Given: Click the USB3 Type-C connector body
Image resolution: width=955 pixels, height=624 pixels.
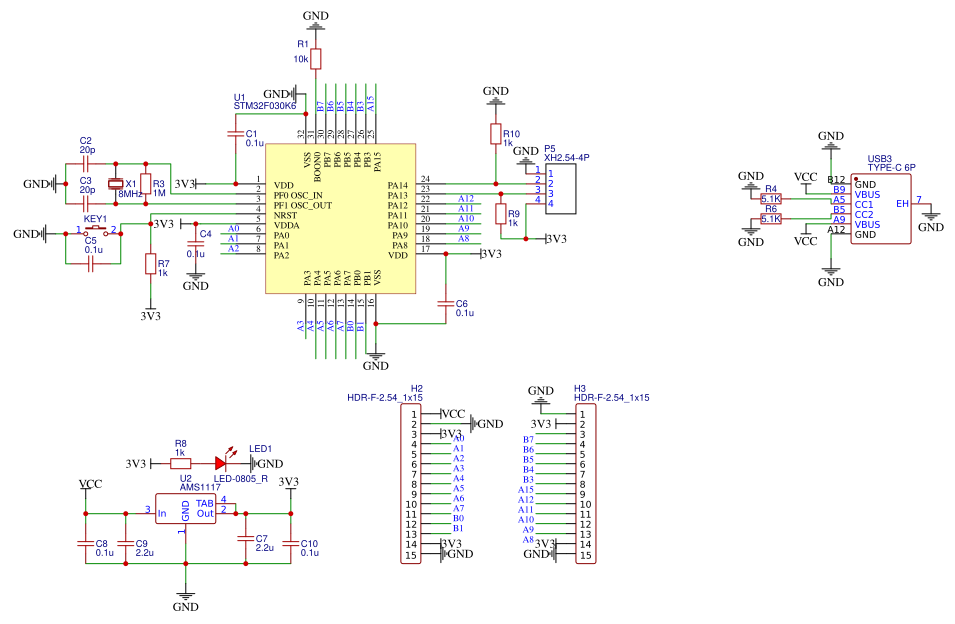Looking at the screenshot, I should click(x=881, y=209).
